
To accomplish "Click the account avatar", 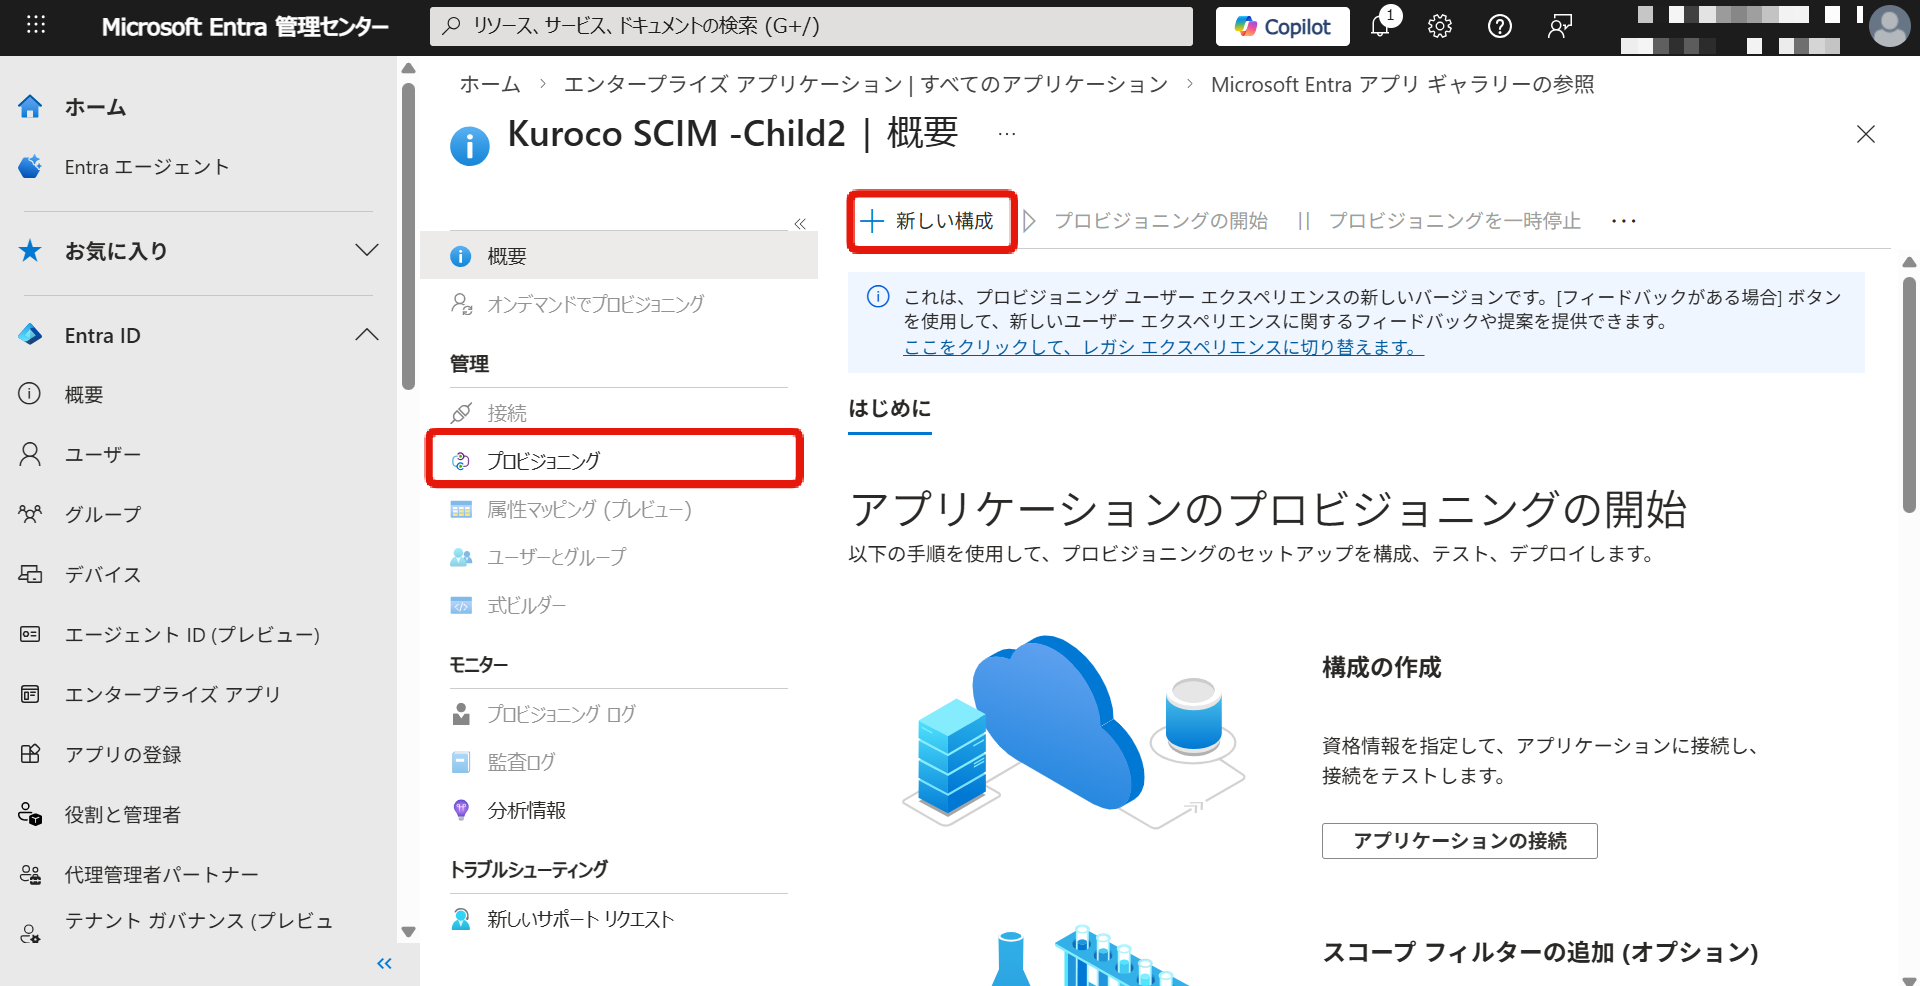I will coord(1888,26).
